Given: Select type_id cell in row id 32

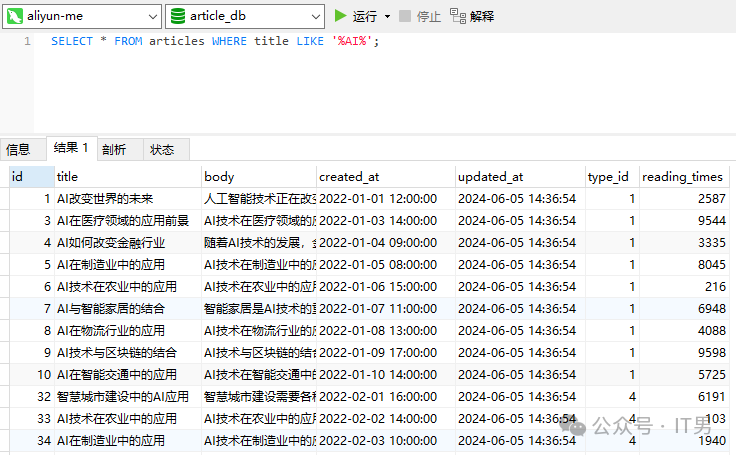Looking at the screenshot, I should (x=613, y=397).
